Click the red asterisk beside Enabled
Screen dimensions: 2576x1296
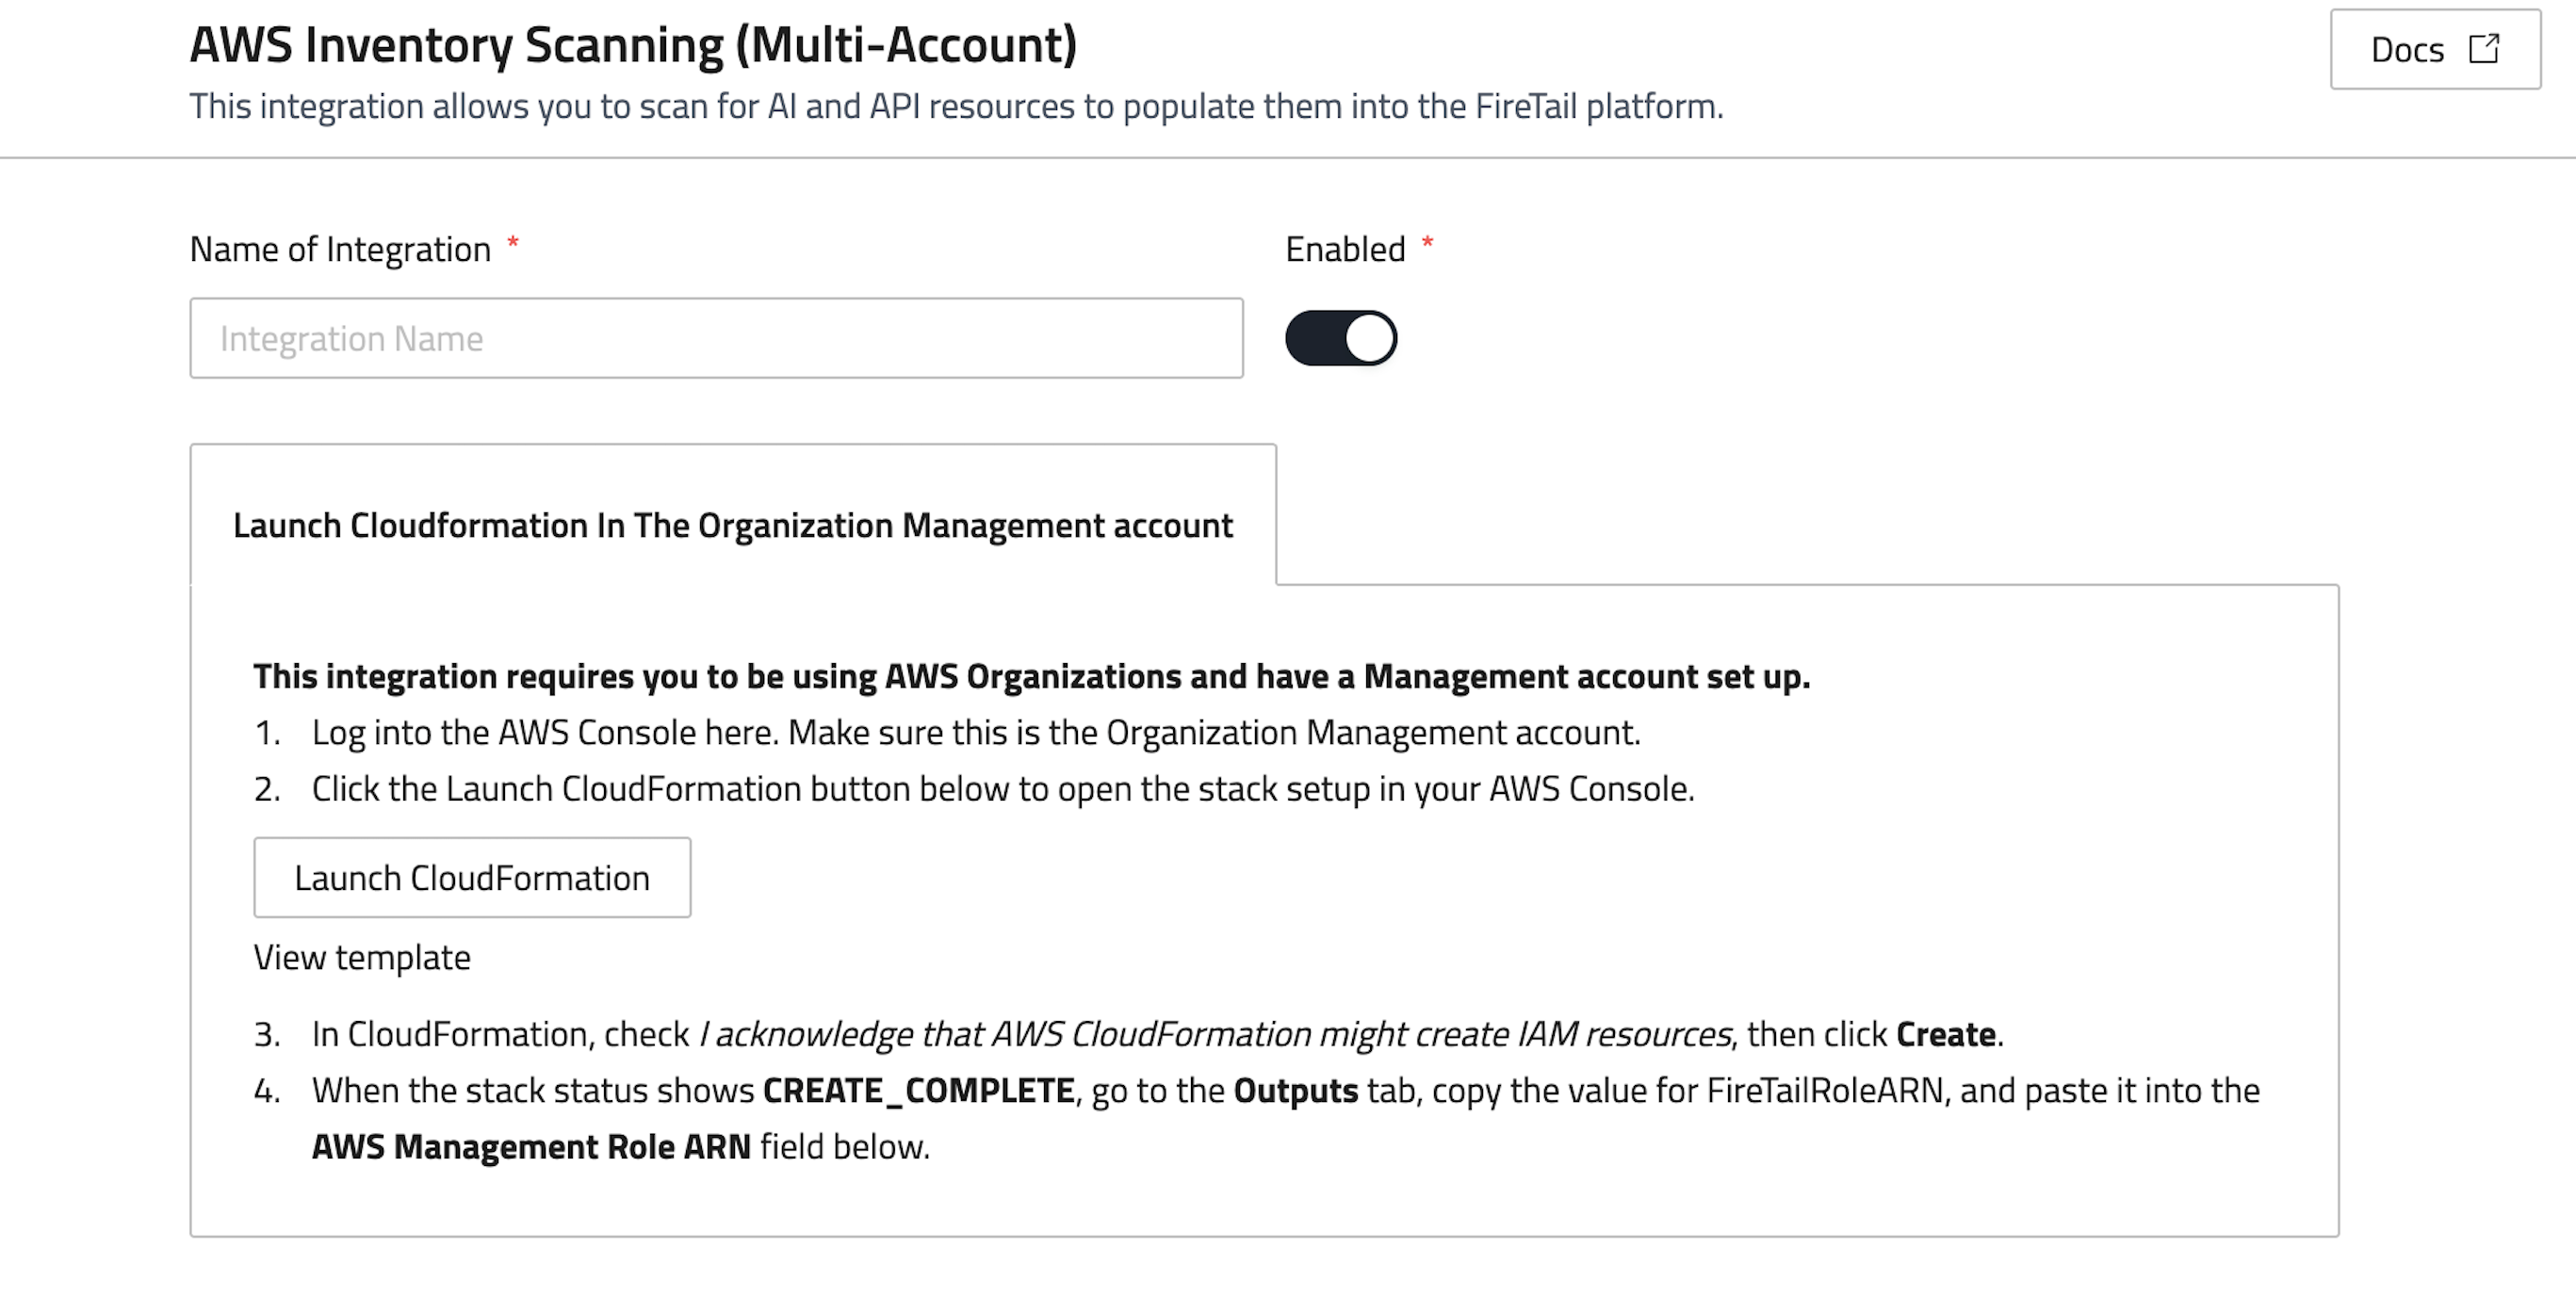[1427, 243]
